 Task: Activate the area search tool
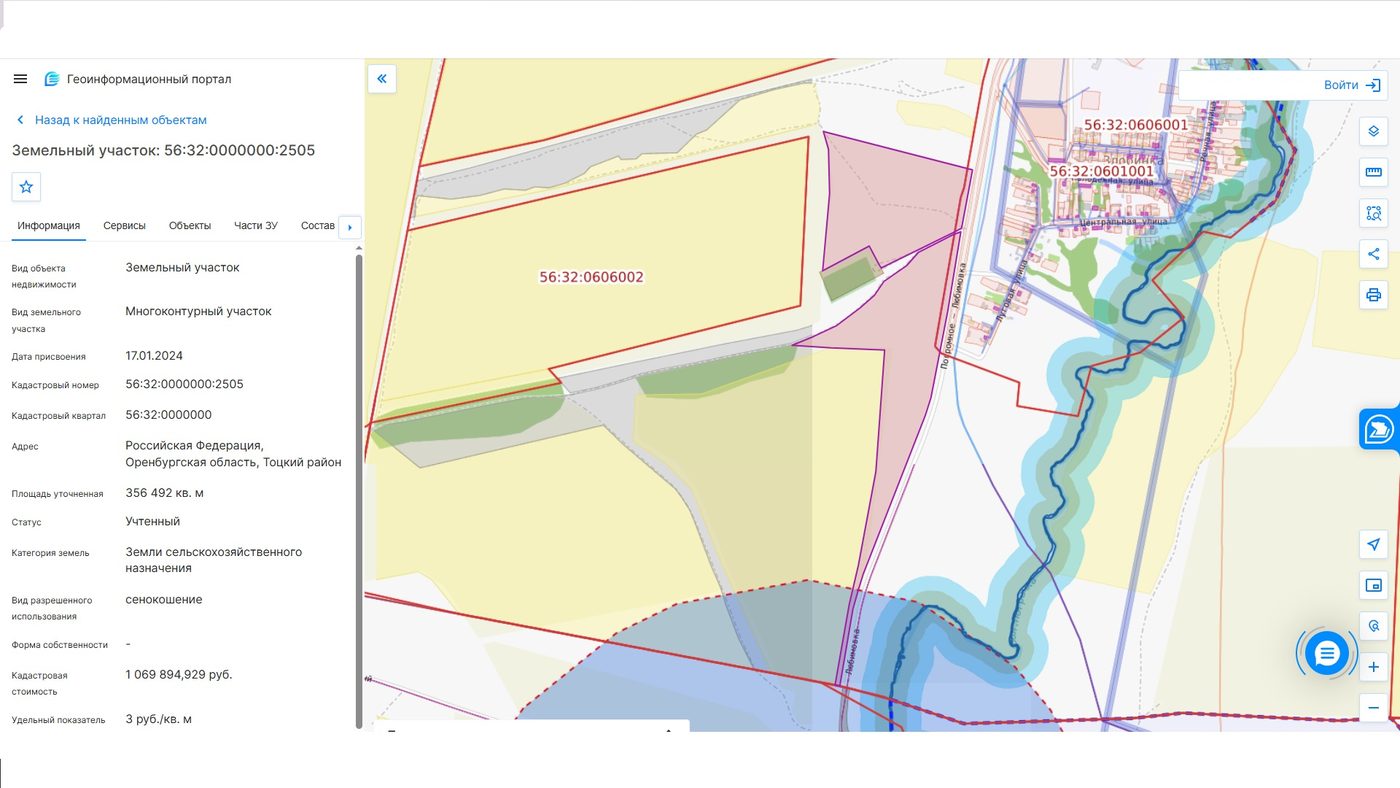coord(1374,213)
